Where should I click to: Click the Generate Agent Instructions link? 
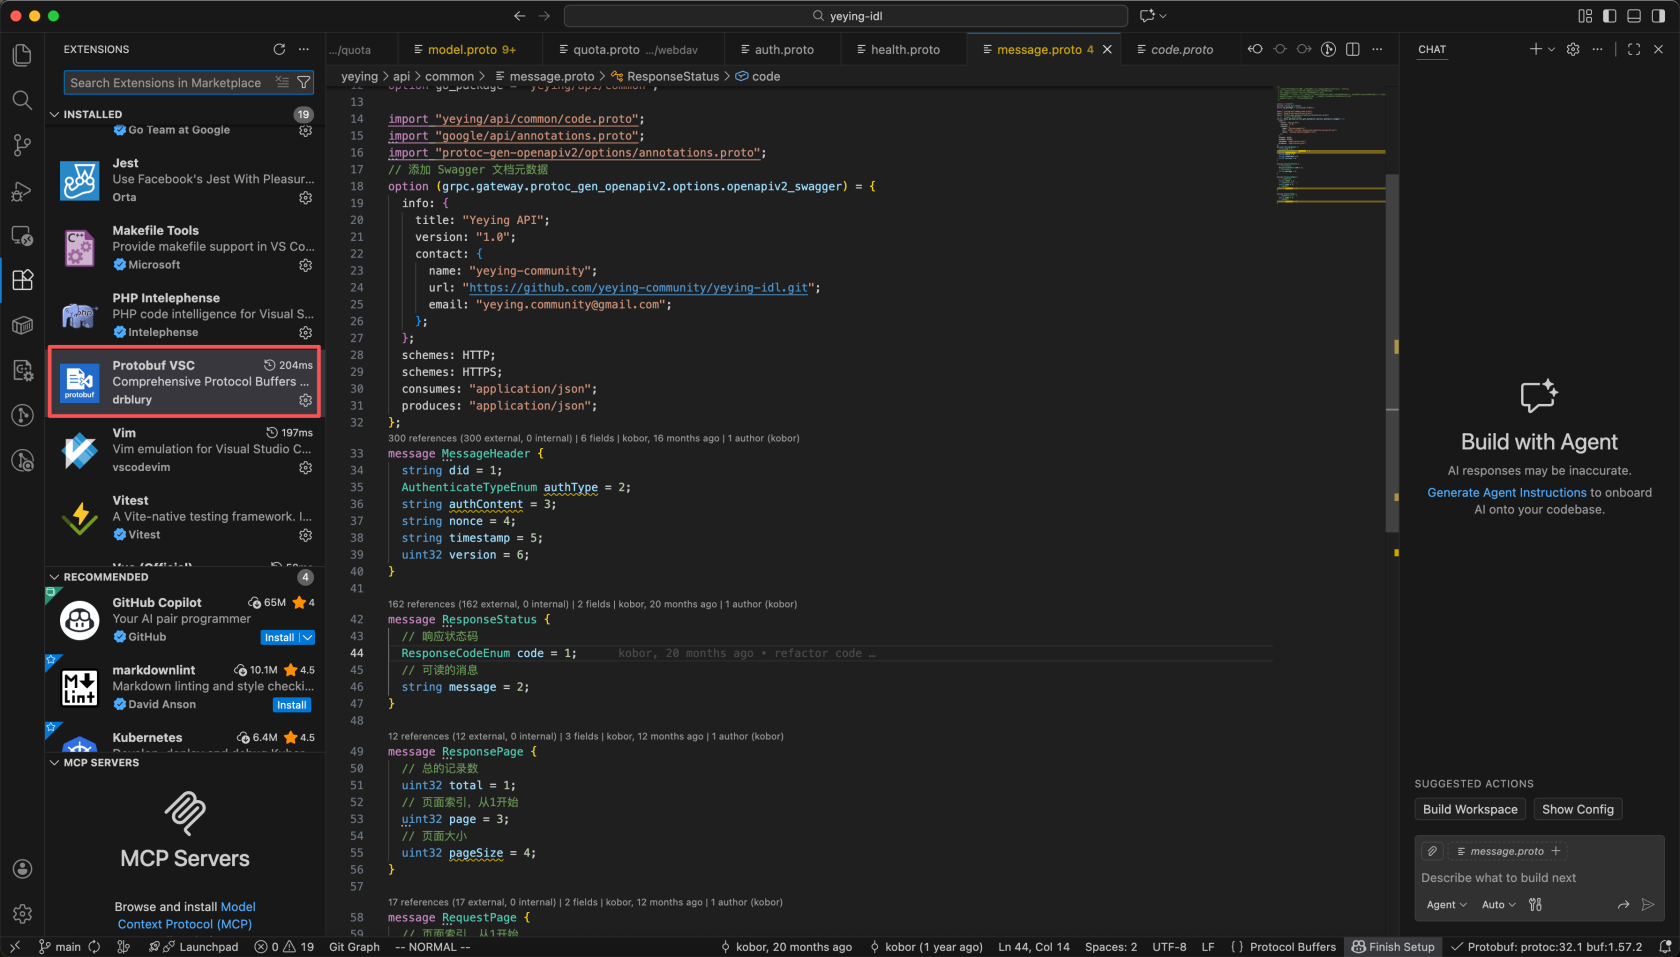[x=1506, y=493]
